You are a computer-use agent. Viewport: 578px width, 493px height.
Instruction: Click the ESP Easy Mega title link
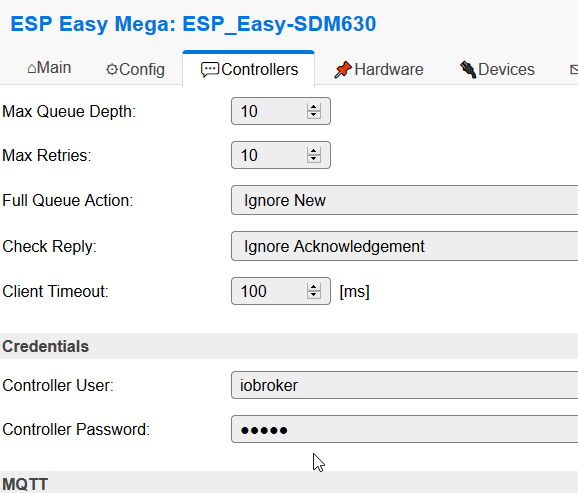point(193,24)
